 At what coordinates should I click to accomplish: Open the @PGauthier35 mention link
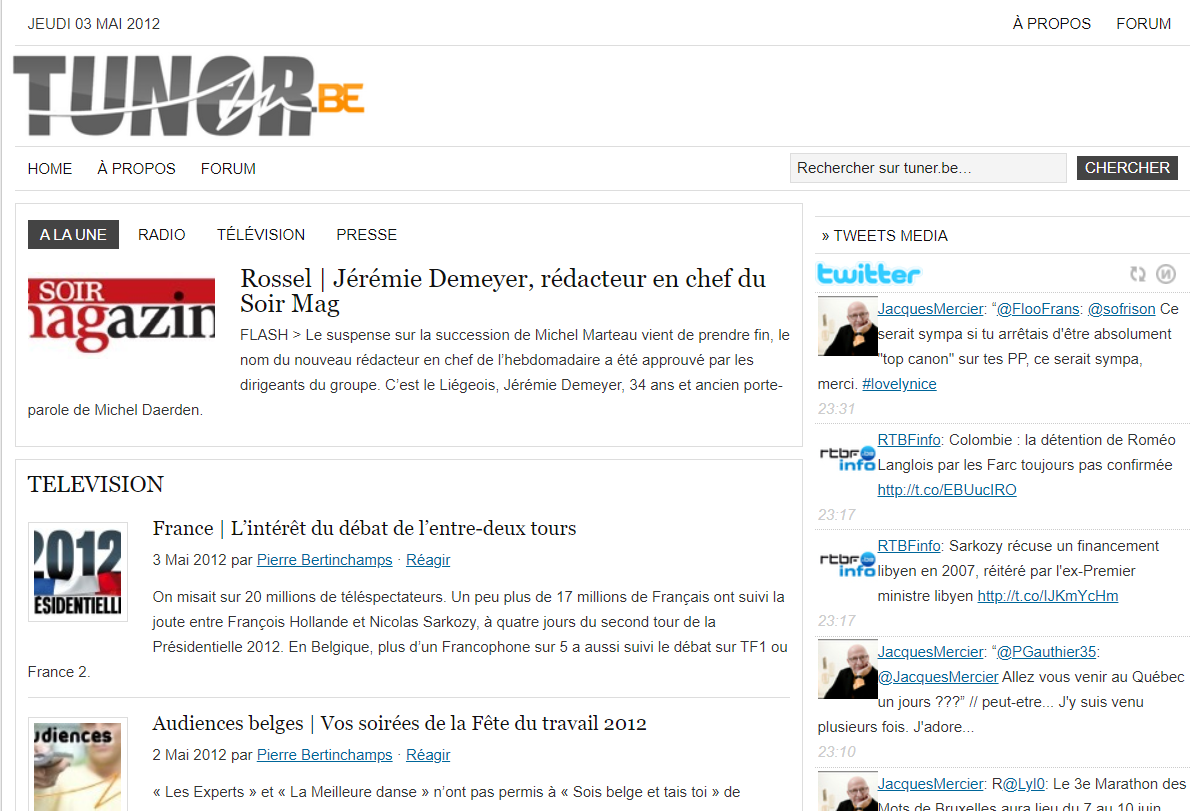[x=1046, y=652]
